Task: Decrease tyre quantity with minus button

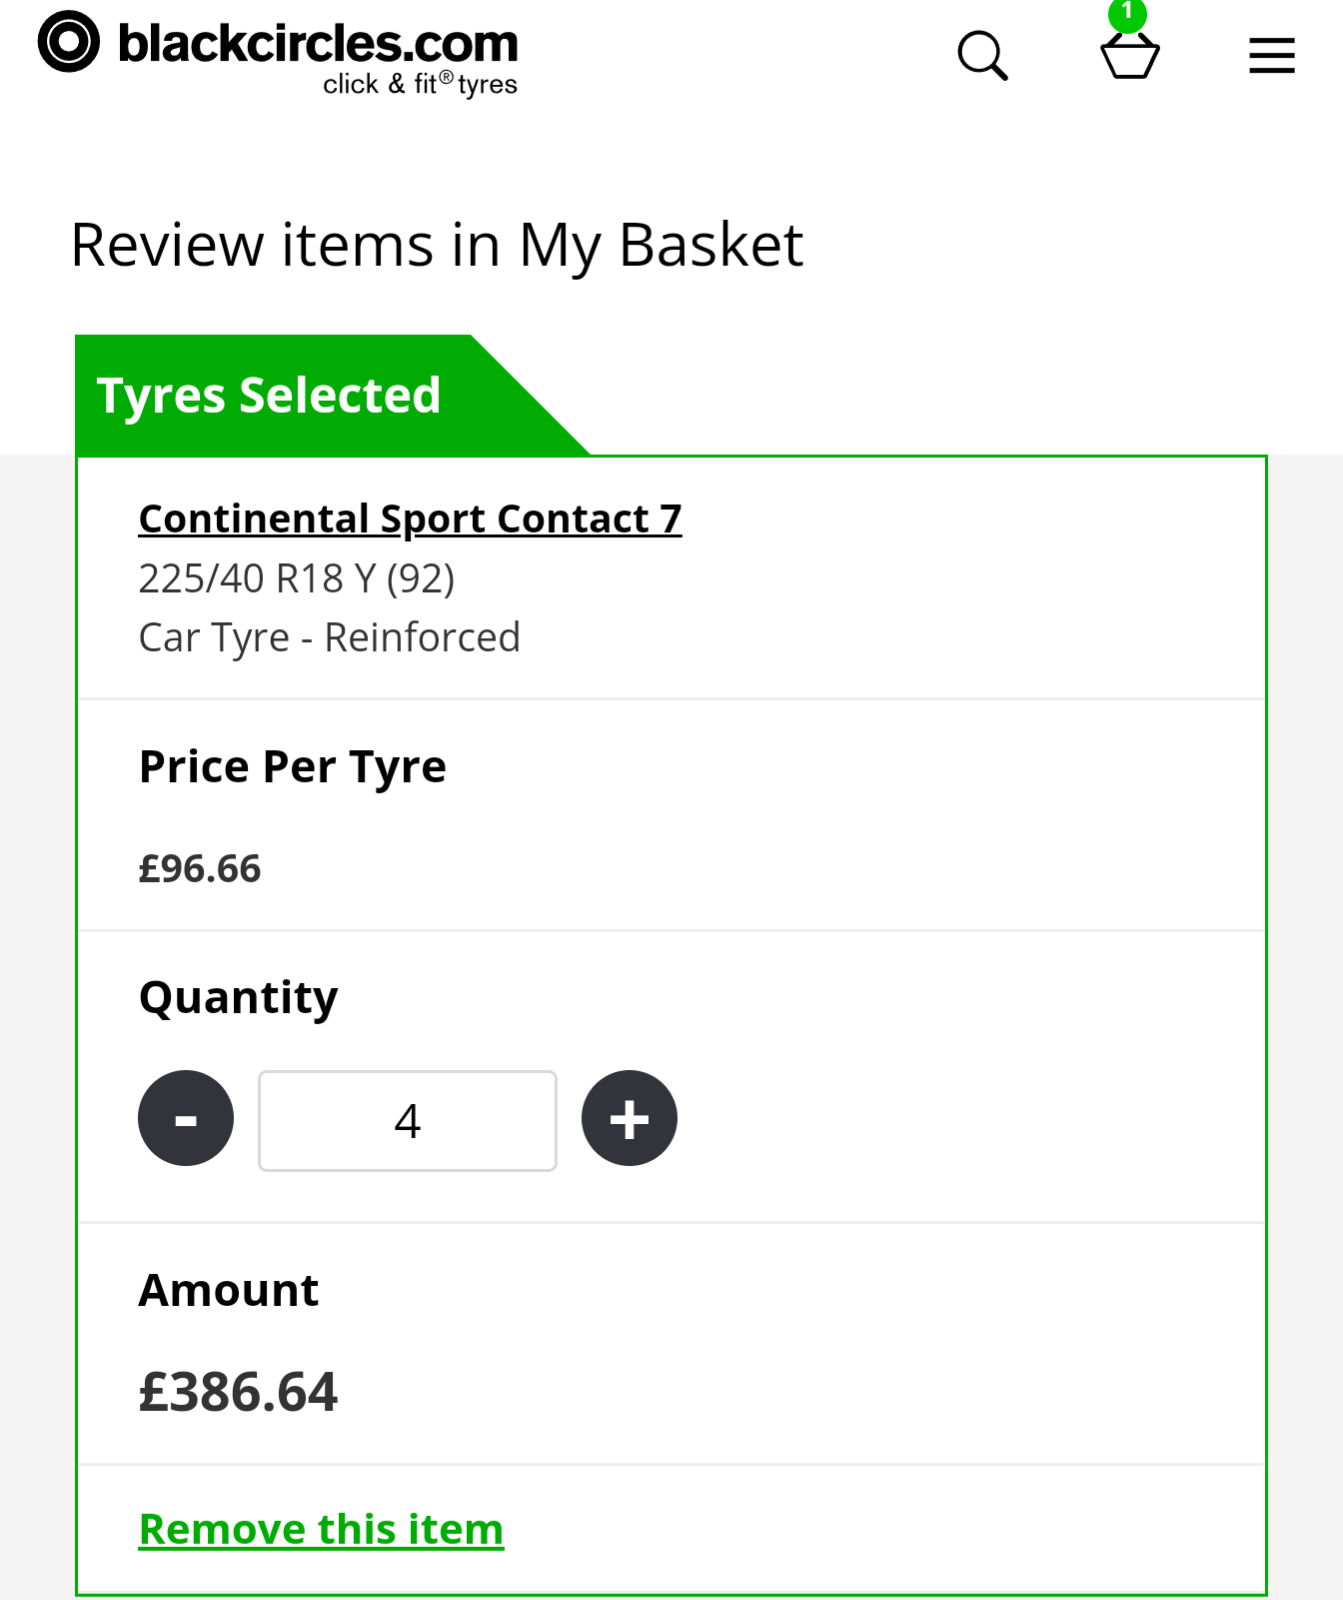Action: 186,1118
